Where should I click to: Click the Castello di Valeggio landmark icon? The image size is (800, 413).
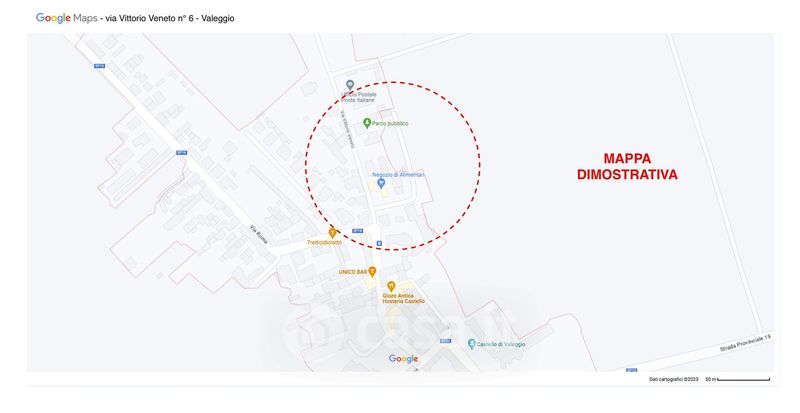pyautogui.click(x=471, y=344)
